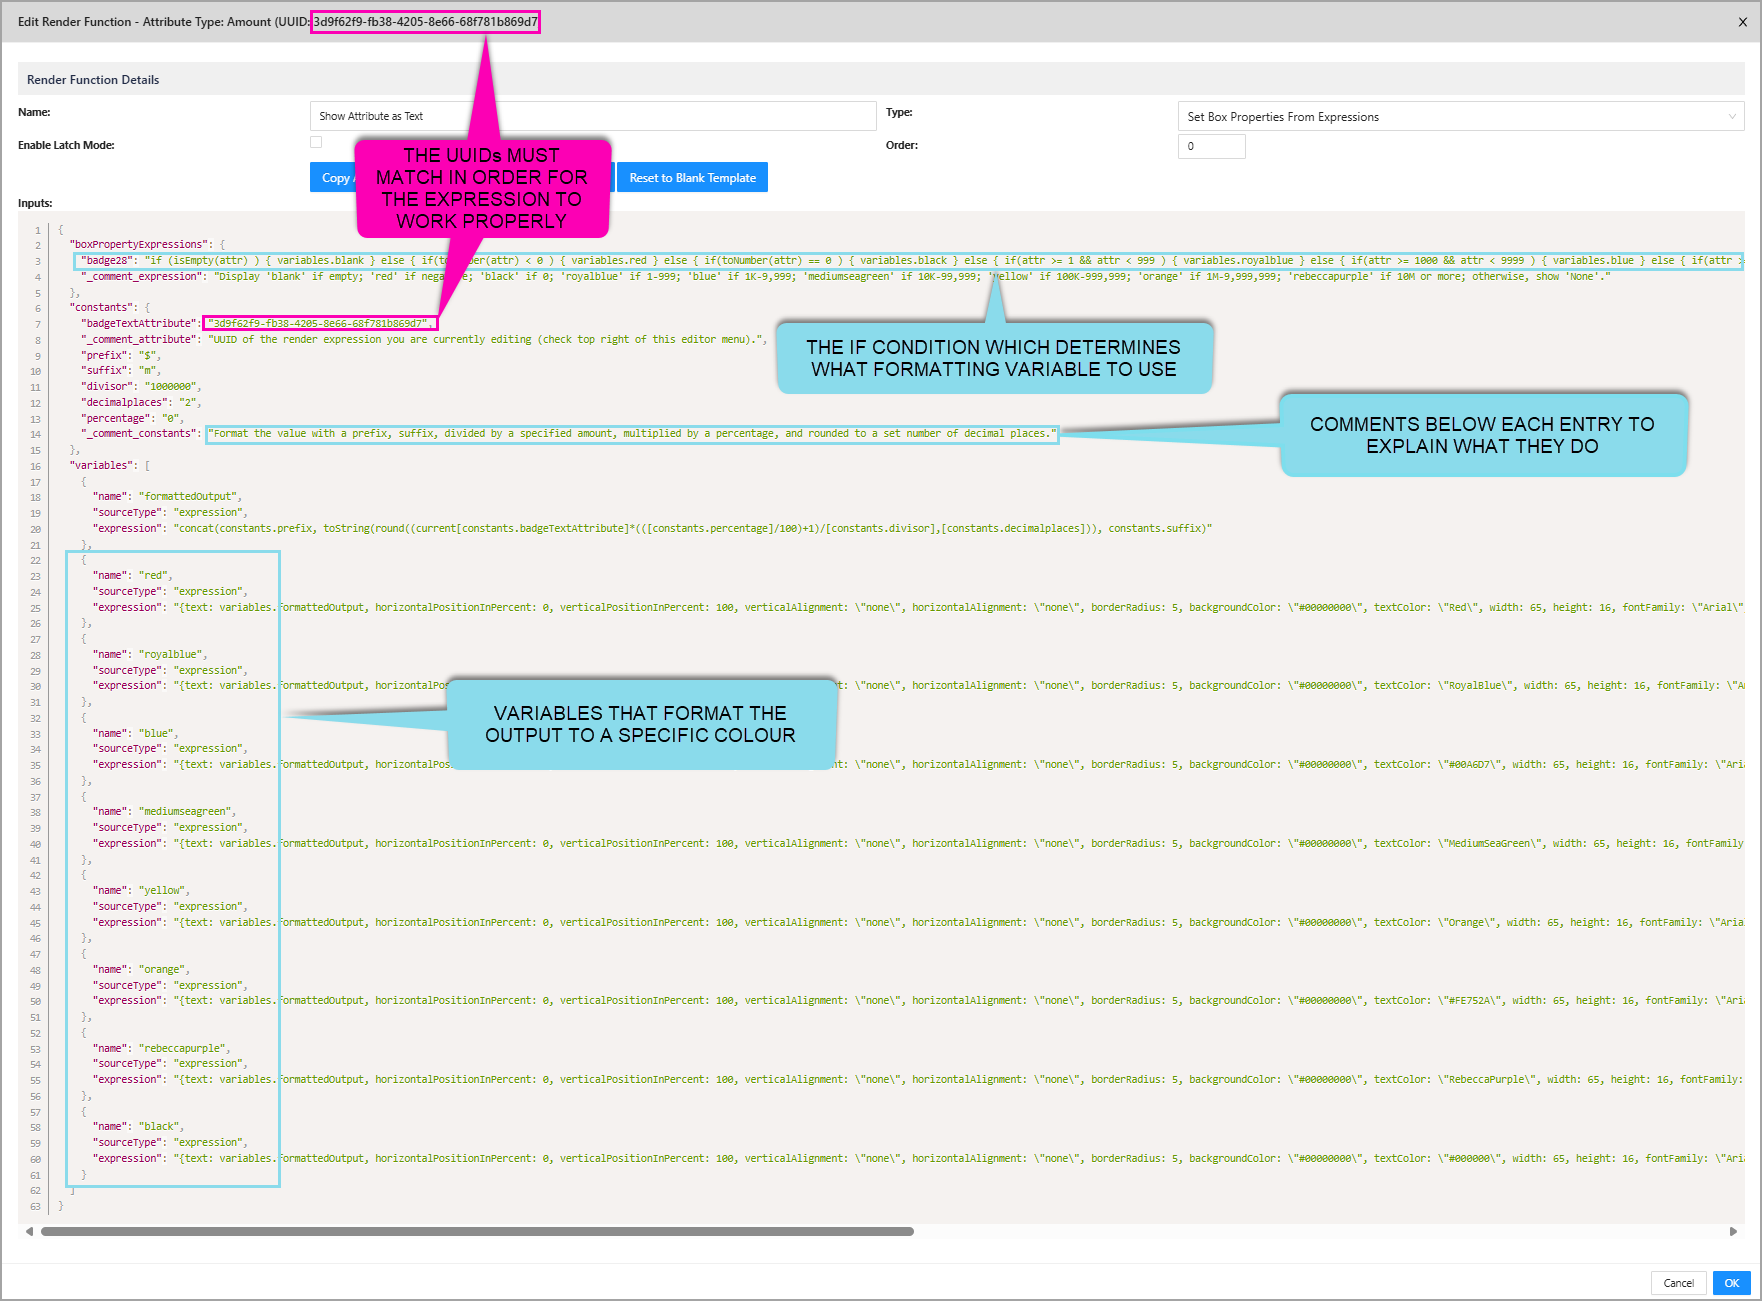The image size is (1762, 1301).
Task: Click the Name input field
Action: (x=592, y=117)
